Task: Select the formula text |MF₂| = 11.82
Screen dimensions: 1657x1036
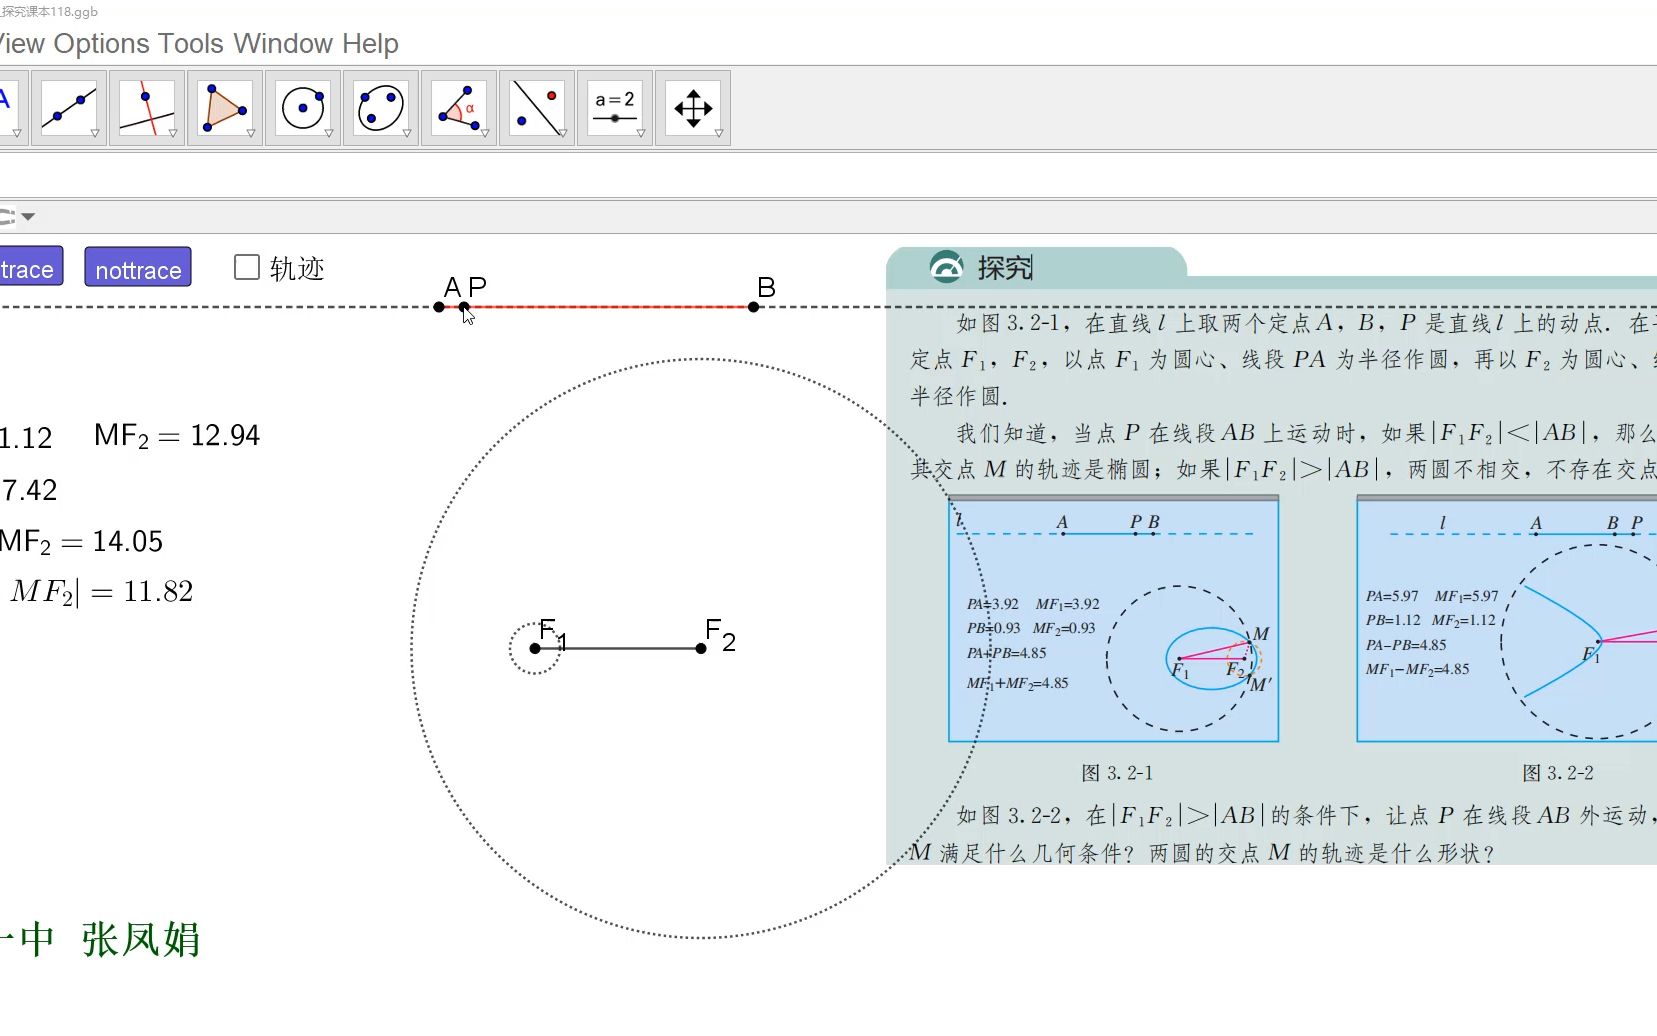Action: [101, 592]
